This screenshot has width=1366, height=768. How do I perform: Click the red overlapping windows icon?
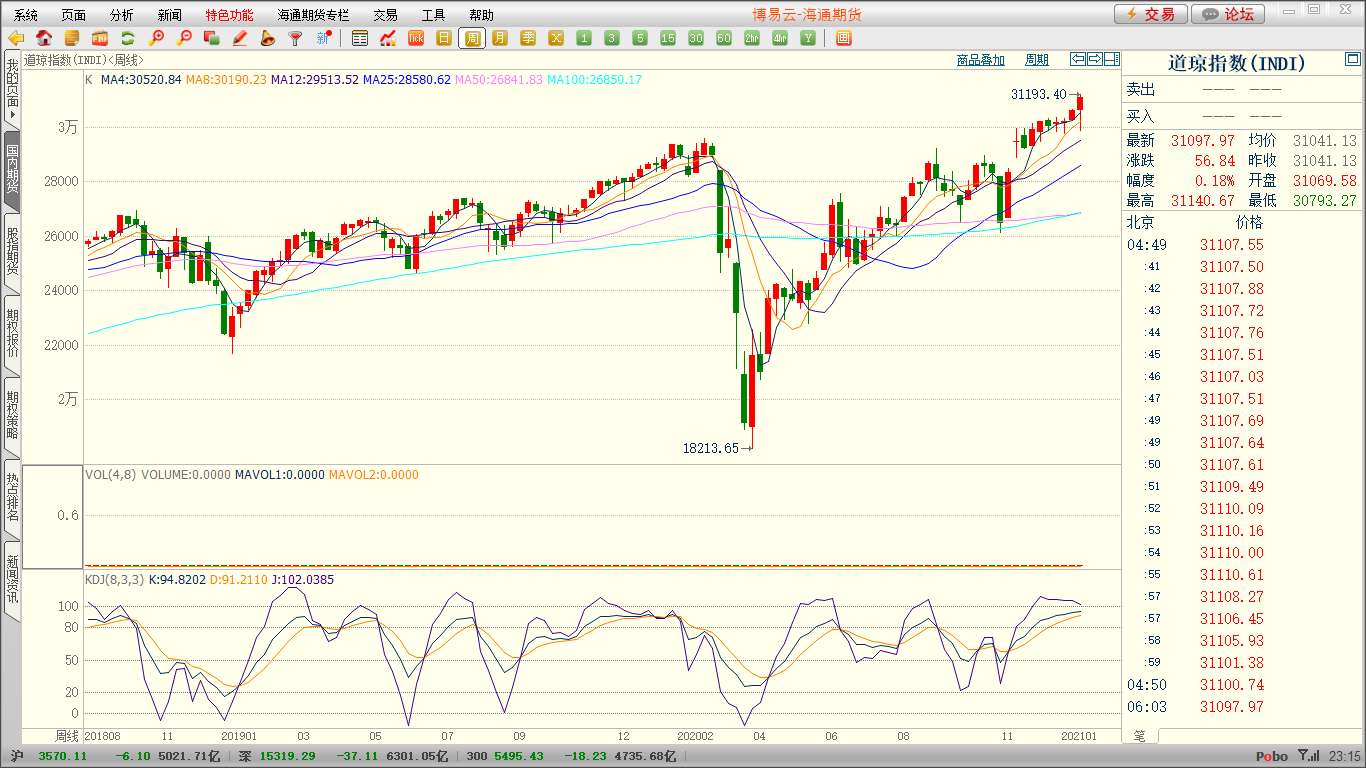pos(212,38)
